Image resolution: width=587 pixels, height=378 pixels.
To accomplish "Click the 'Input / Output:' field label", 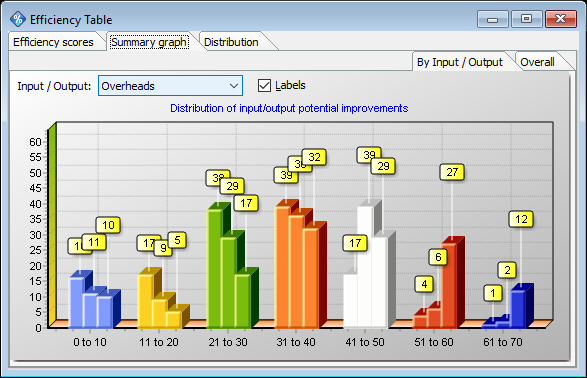I will click(x=54, y=86).
